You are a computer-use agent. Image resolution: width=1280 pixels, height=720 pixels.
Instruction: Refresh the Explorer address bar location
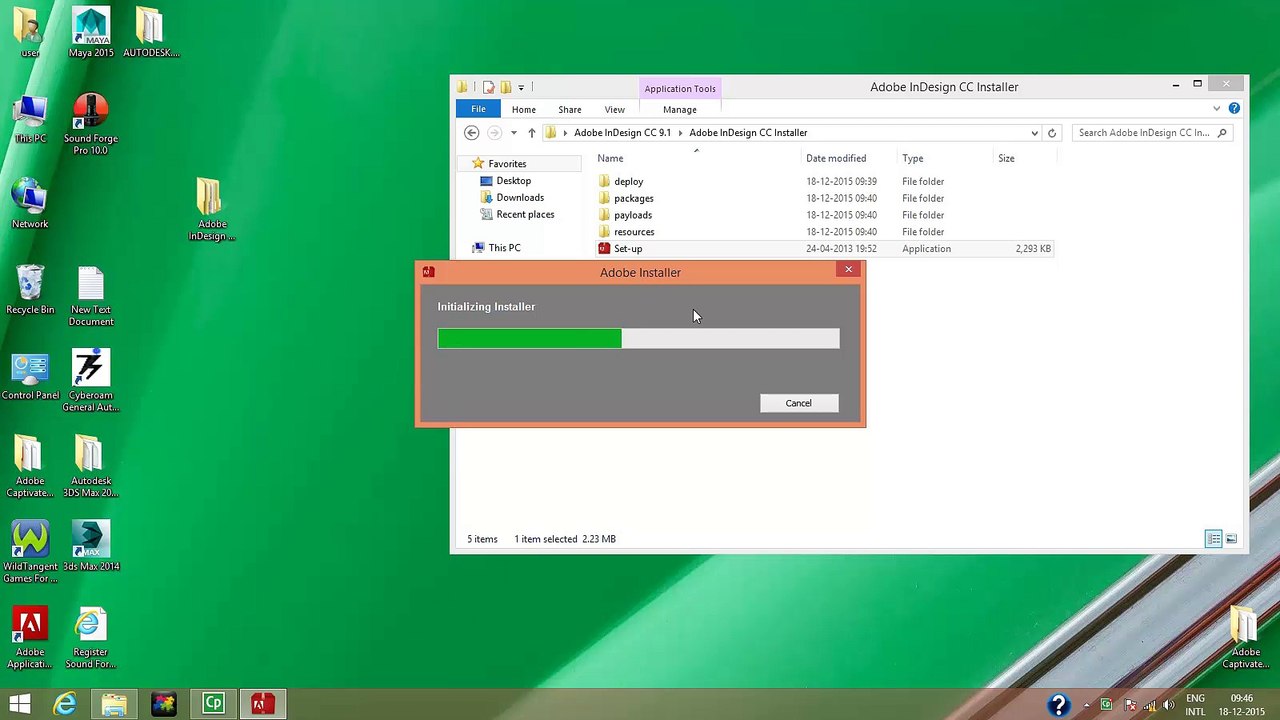pyautogui.click(x=1051, y=133)
